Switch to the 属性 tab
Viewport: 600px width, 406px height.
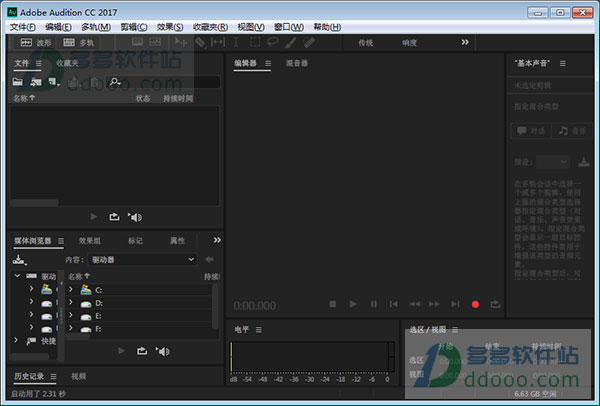tap(177, 241)
